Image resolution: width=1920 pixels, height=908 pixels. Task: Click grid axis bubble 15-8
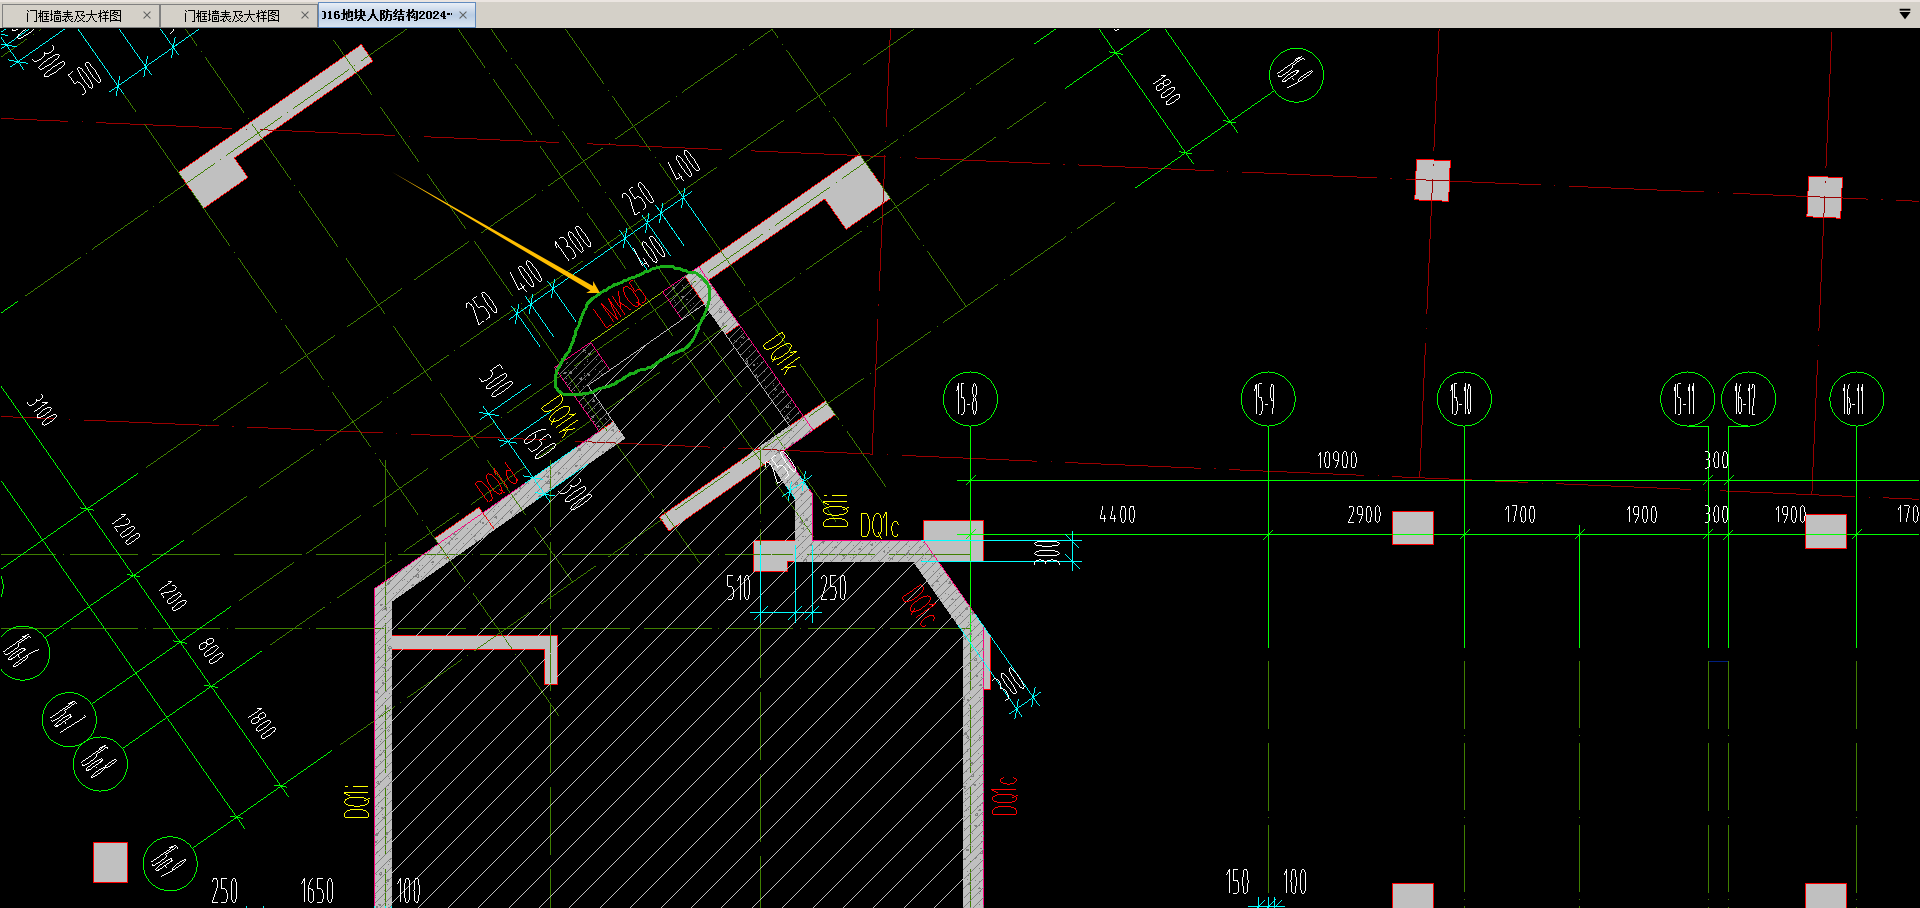coord(970,399)
